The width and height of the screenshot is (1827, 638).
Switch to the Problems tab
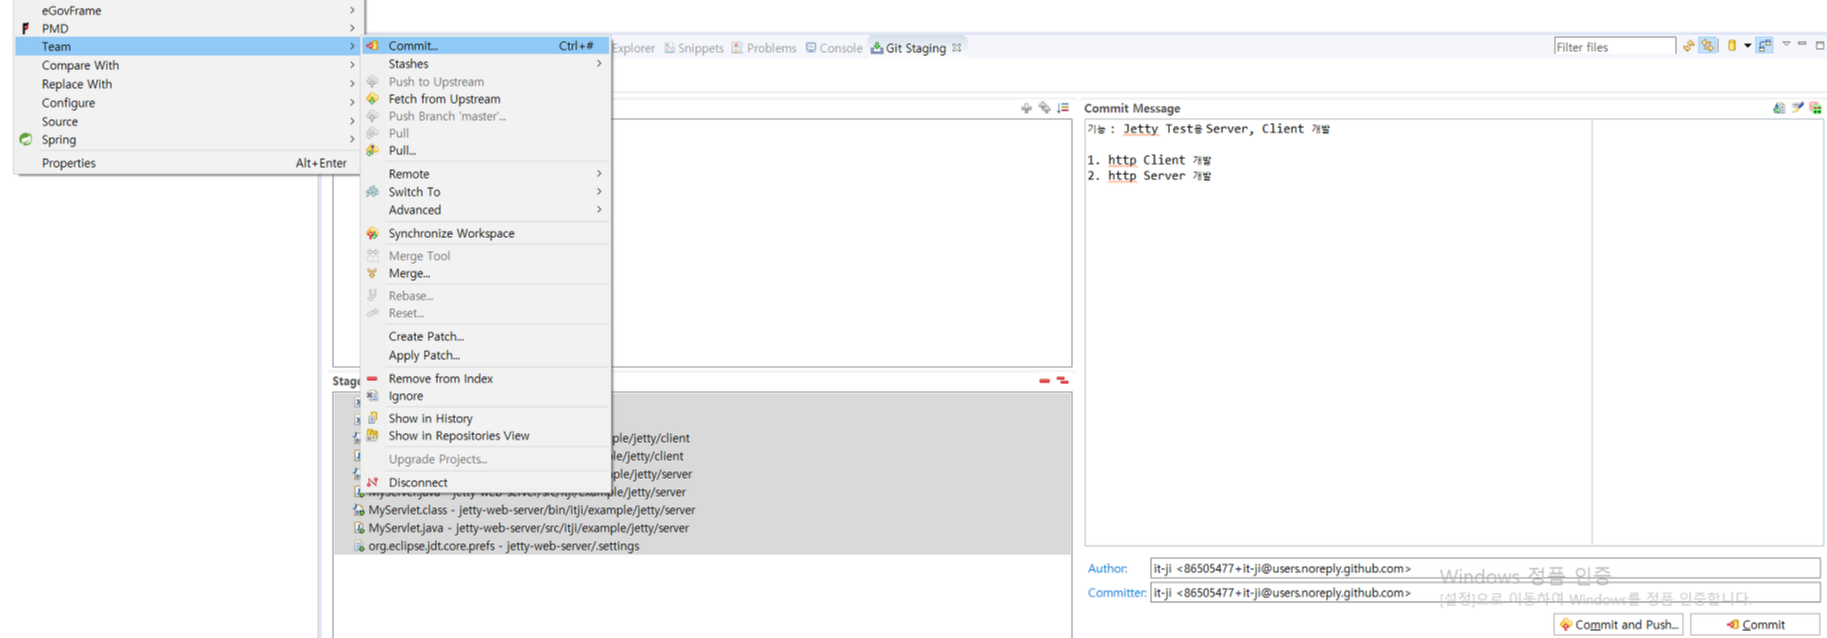click(764, 48)
